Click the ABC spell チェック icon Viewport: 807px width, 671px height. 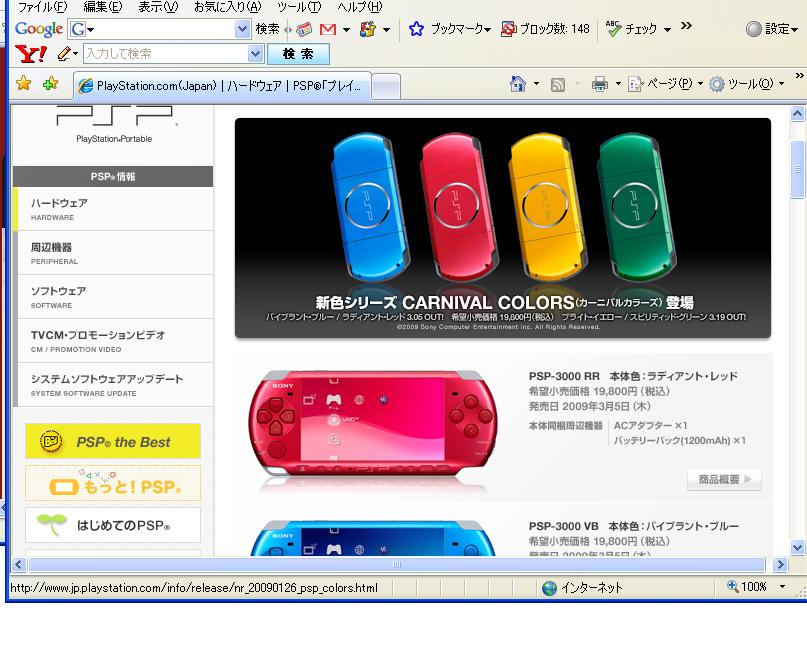pyautogui.click(x=613, y=29)
